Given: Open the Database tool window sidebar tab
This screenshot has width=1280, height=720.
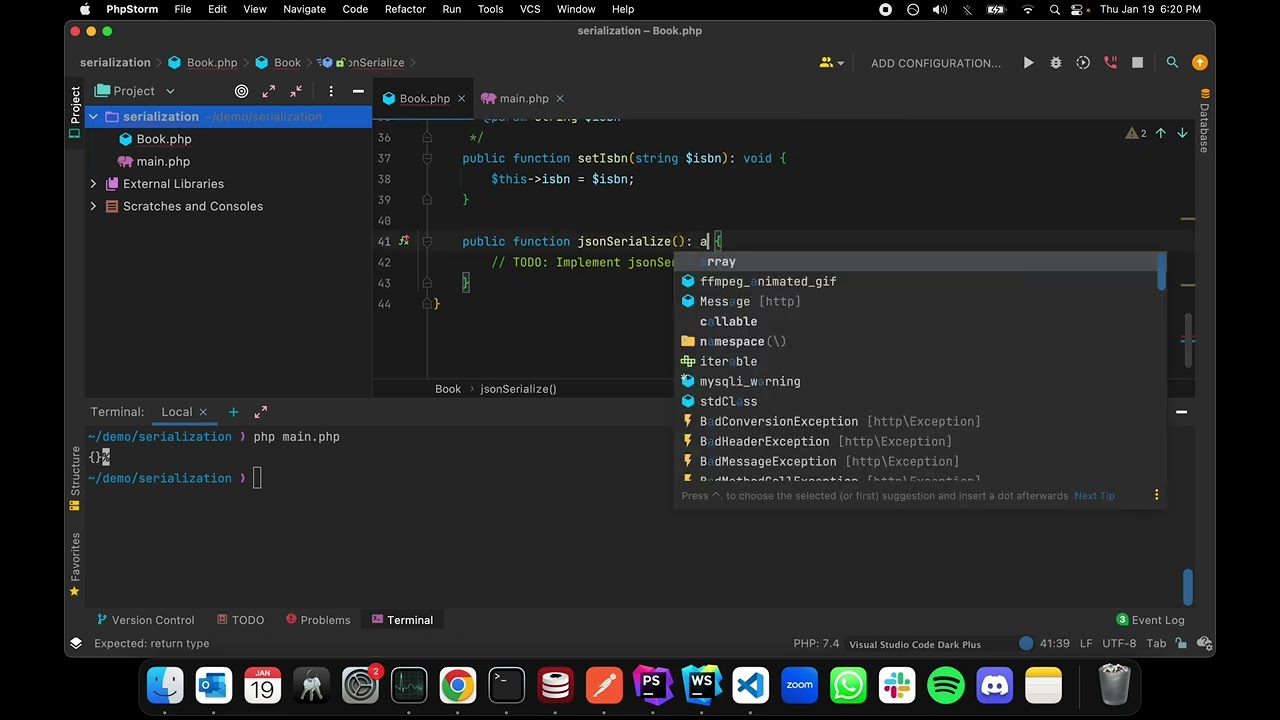Looking at the screenshot, I should pos(1204,120).
